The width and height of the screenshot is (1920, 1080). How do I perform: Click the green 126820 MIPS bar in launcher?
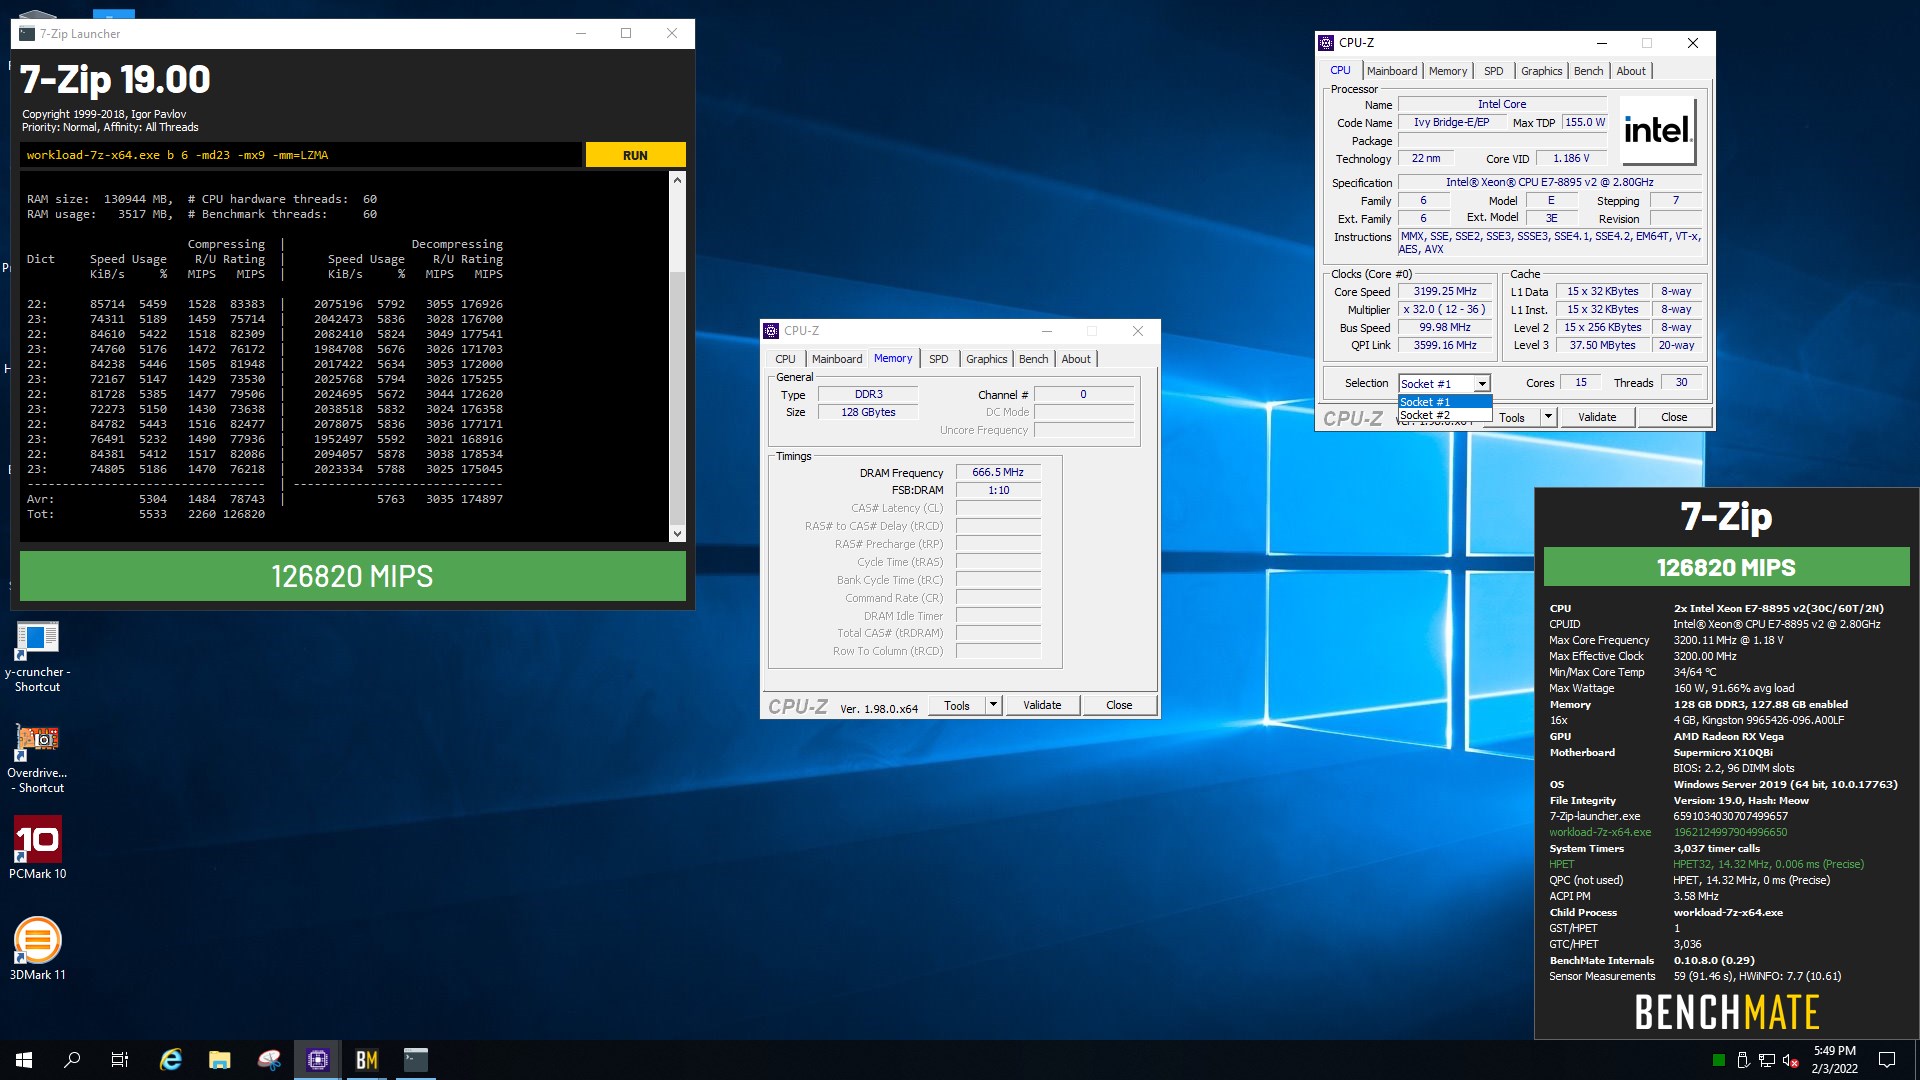[352, 576]
